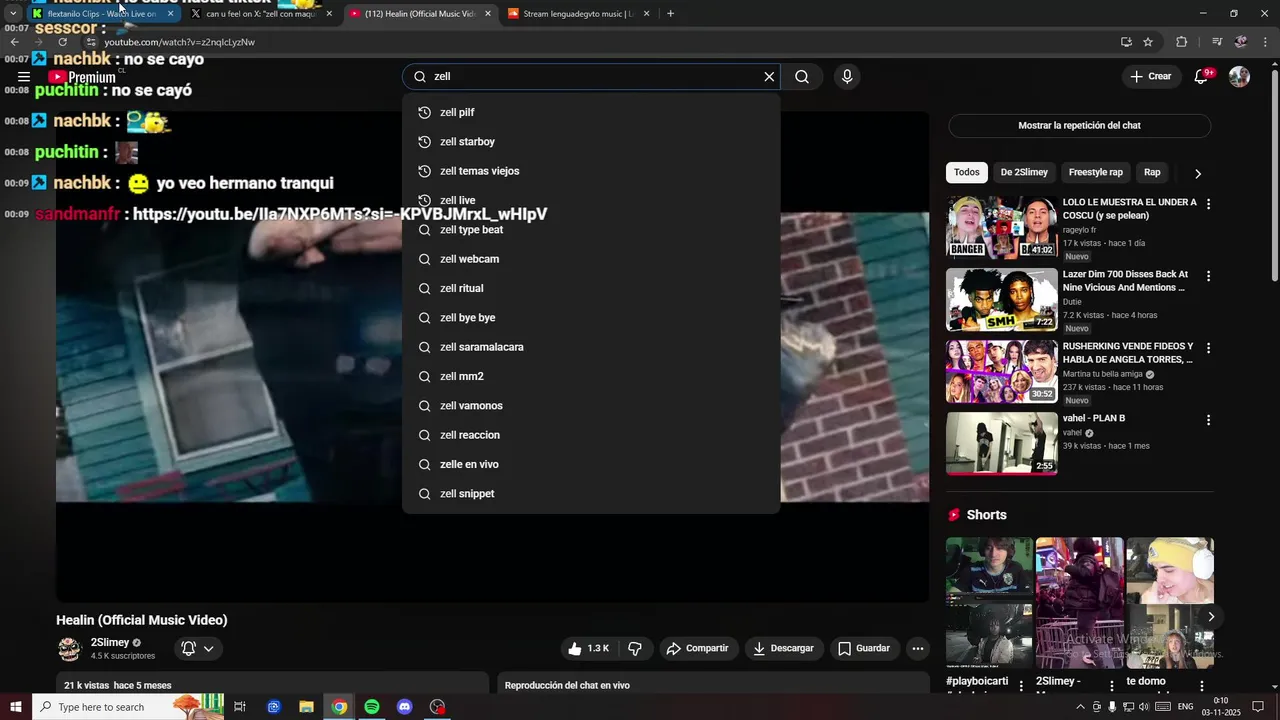This screenshot has width=1280, height=720.
Task: Choose 'zell bye bye' suggestion
Action: 591,318
